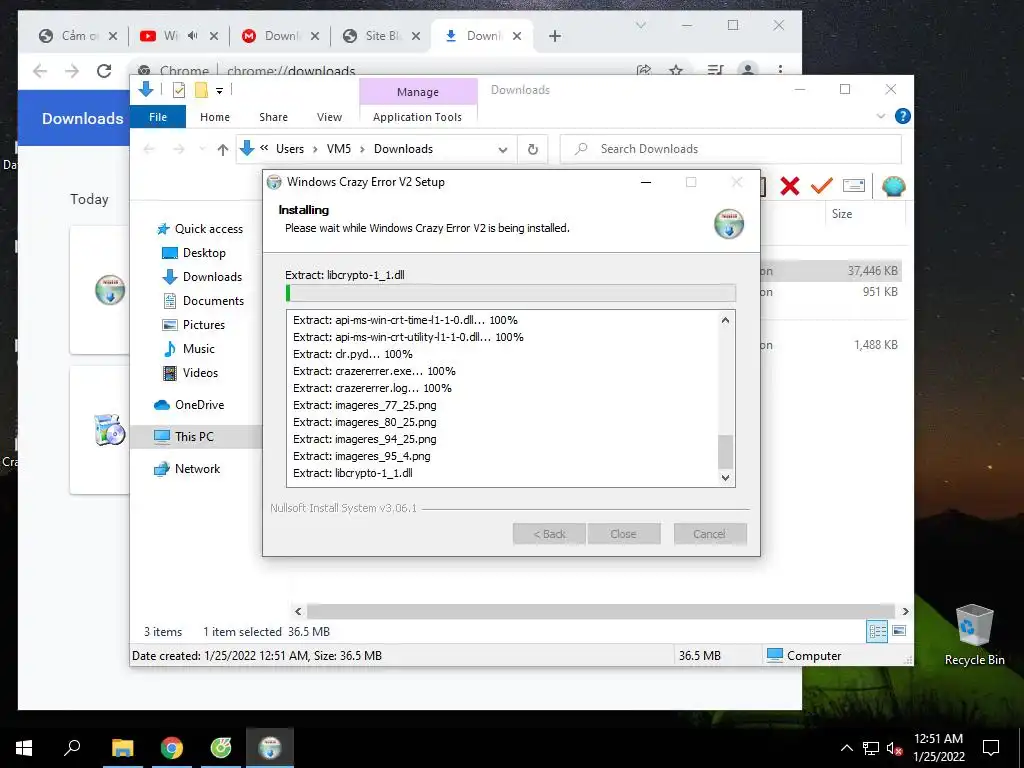Click the installer's Close button
This screenshot has height=768, width=1024.
click(624, 534)
